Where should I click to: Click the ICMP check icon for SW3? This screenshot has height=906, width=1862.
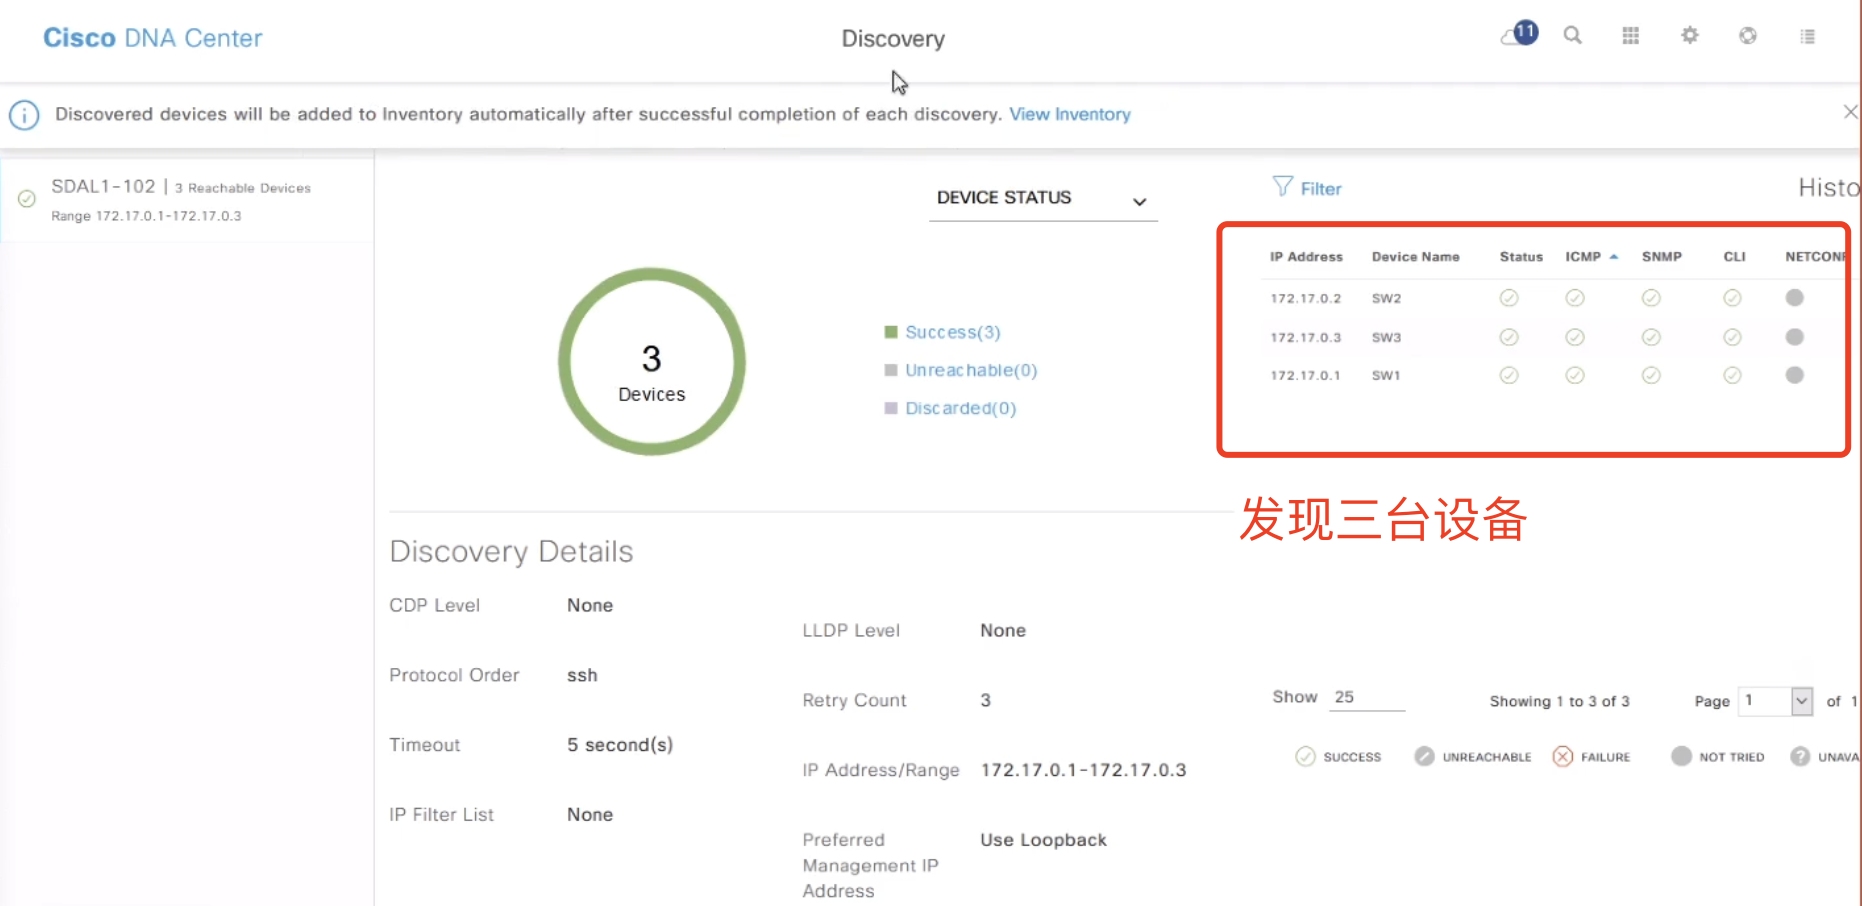1575,337
